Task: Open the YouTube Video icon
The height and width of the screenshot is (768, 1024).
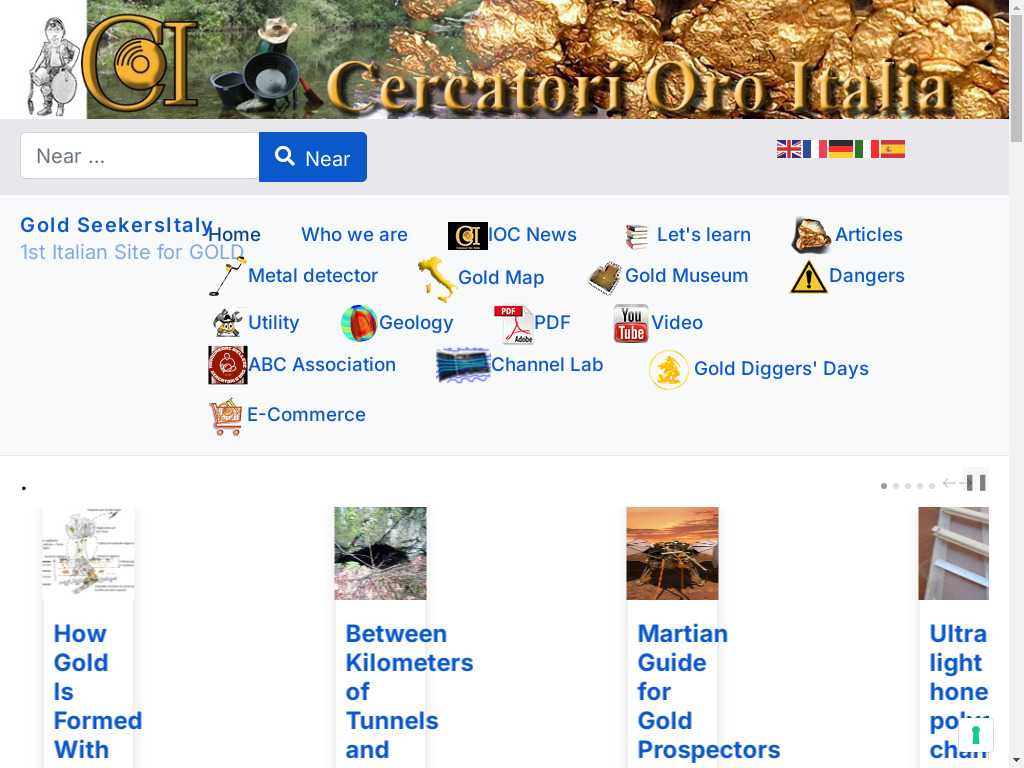Action: (631, 323)
